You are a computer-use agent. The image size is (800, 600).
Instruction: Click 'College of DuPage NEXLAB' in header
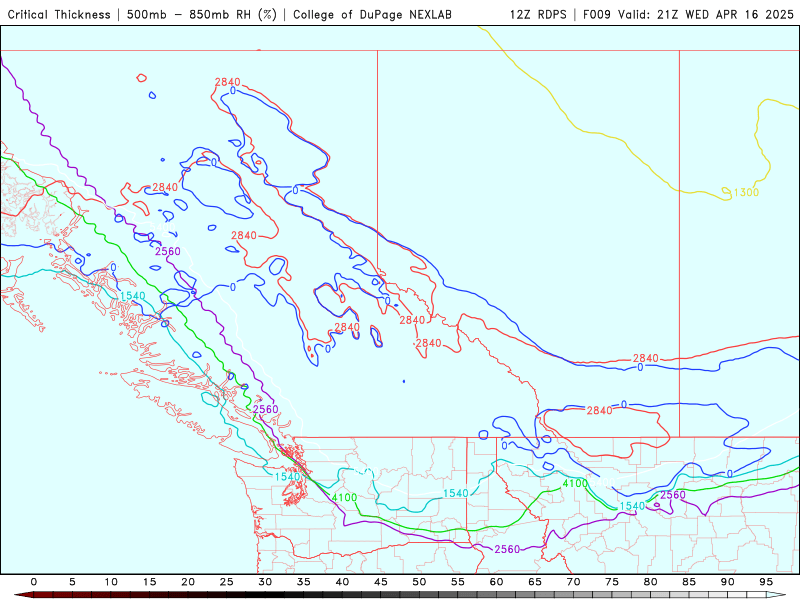pyautogui.click(x=372, y=14)
